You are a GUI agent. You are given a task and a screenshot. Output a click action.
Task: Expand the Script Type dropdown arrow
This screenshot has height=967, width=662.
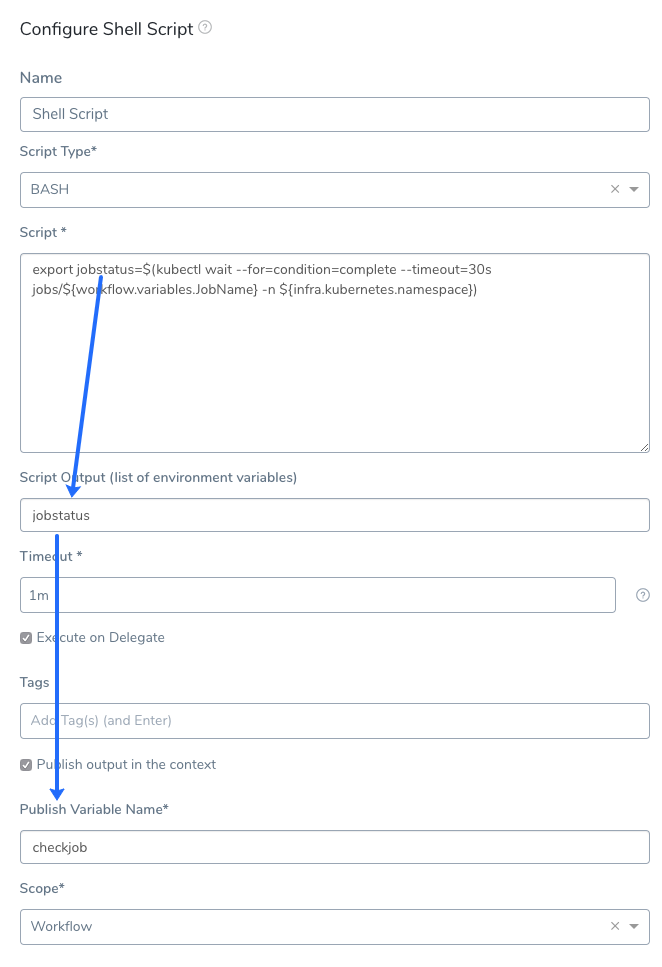(x=634, y=189)
